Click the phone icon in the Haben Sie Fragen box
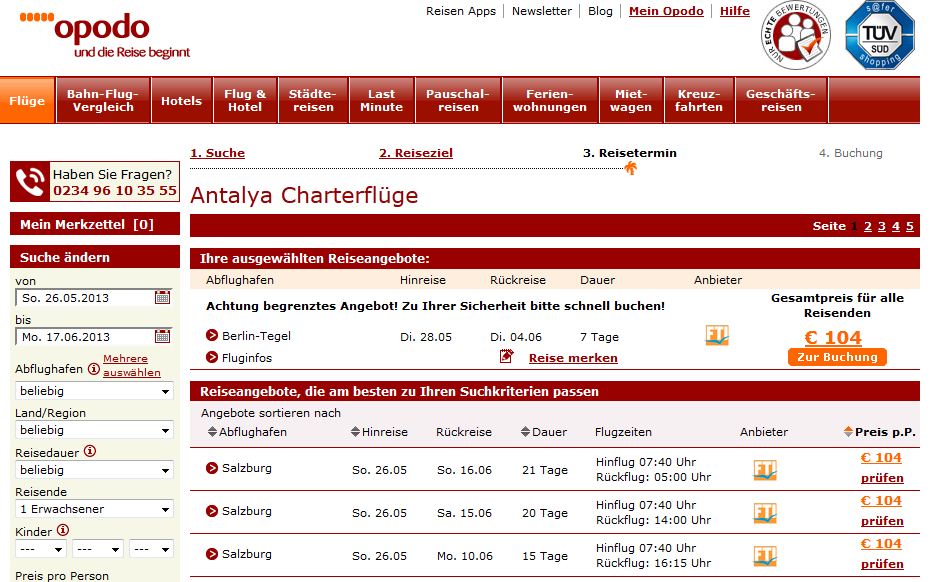This screenshot has width=943, height=582. 30,182
